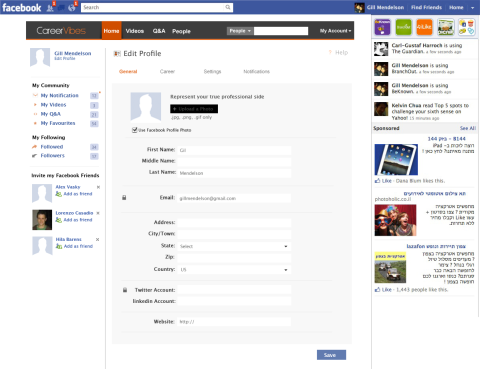Open the Videos navigation item
Screen dimensions: 480x369
135,31
